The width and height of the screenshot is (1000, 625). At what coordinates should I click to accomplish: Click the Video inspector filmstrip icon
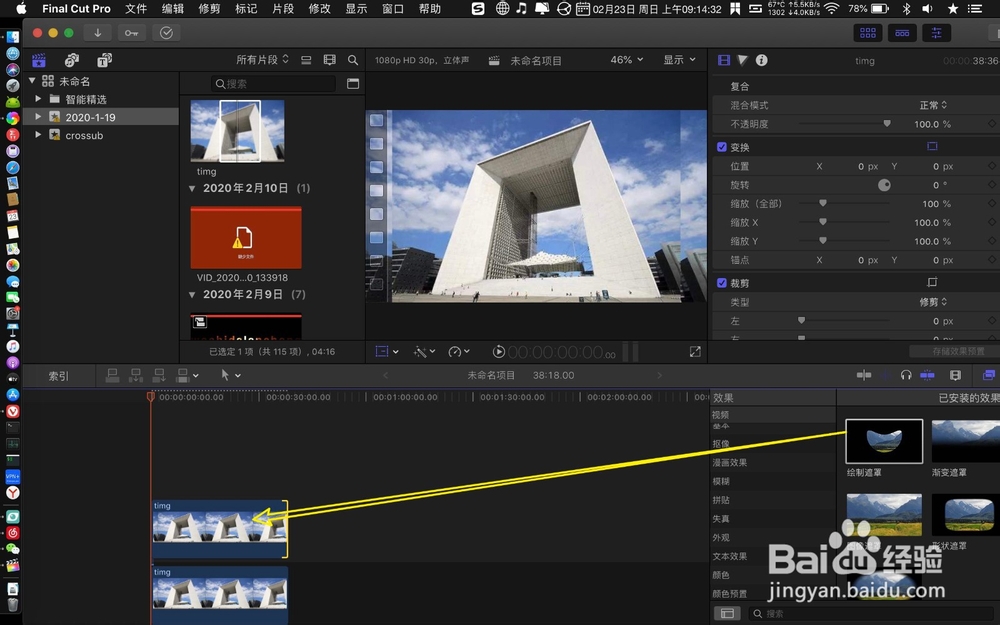pos(722,60)
